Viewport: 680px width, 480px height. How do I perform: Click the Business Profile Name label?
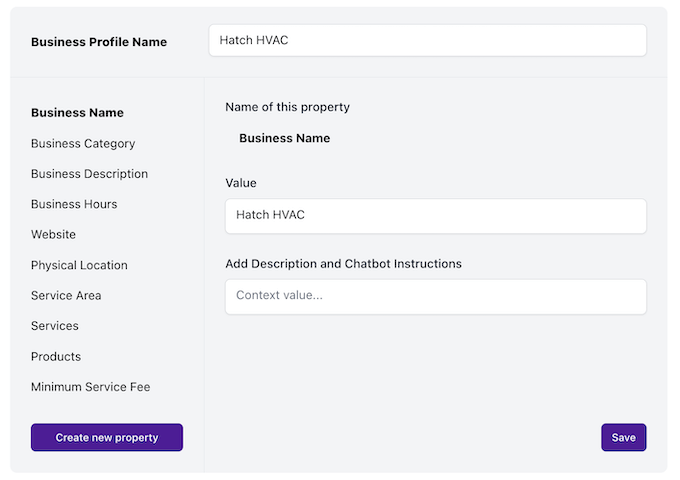[99, 42]
